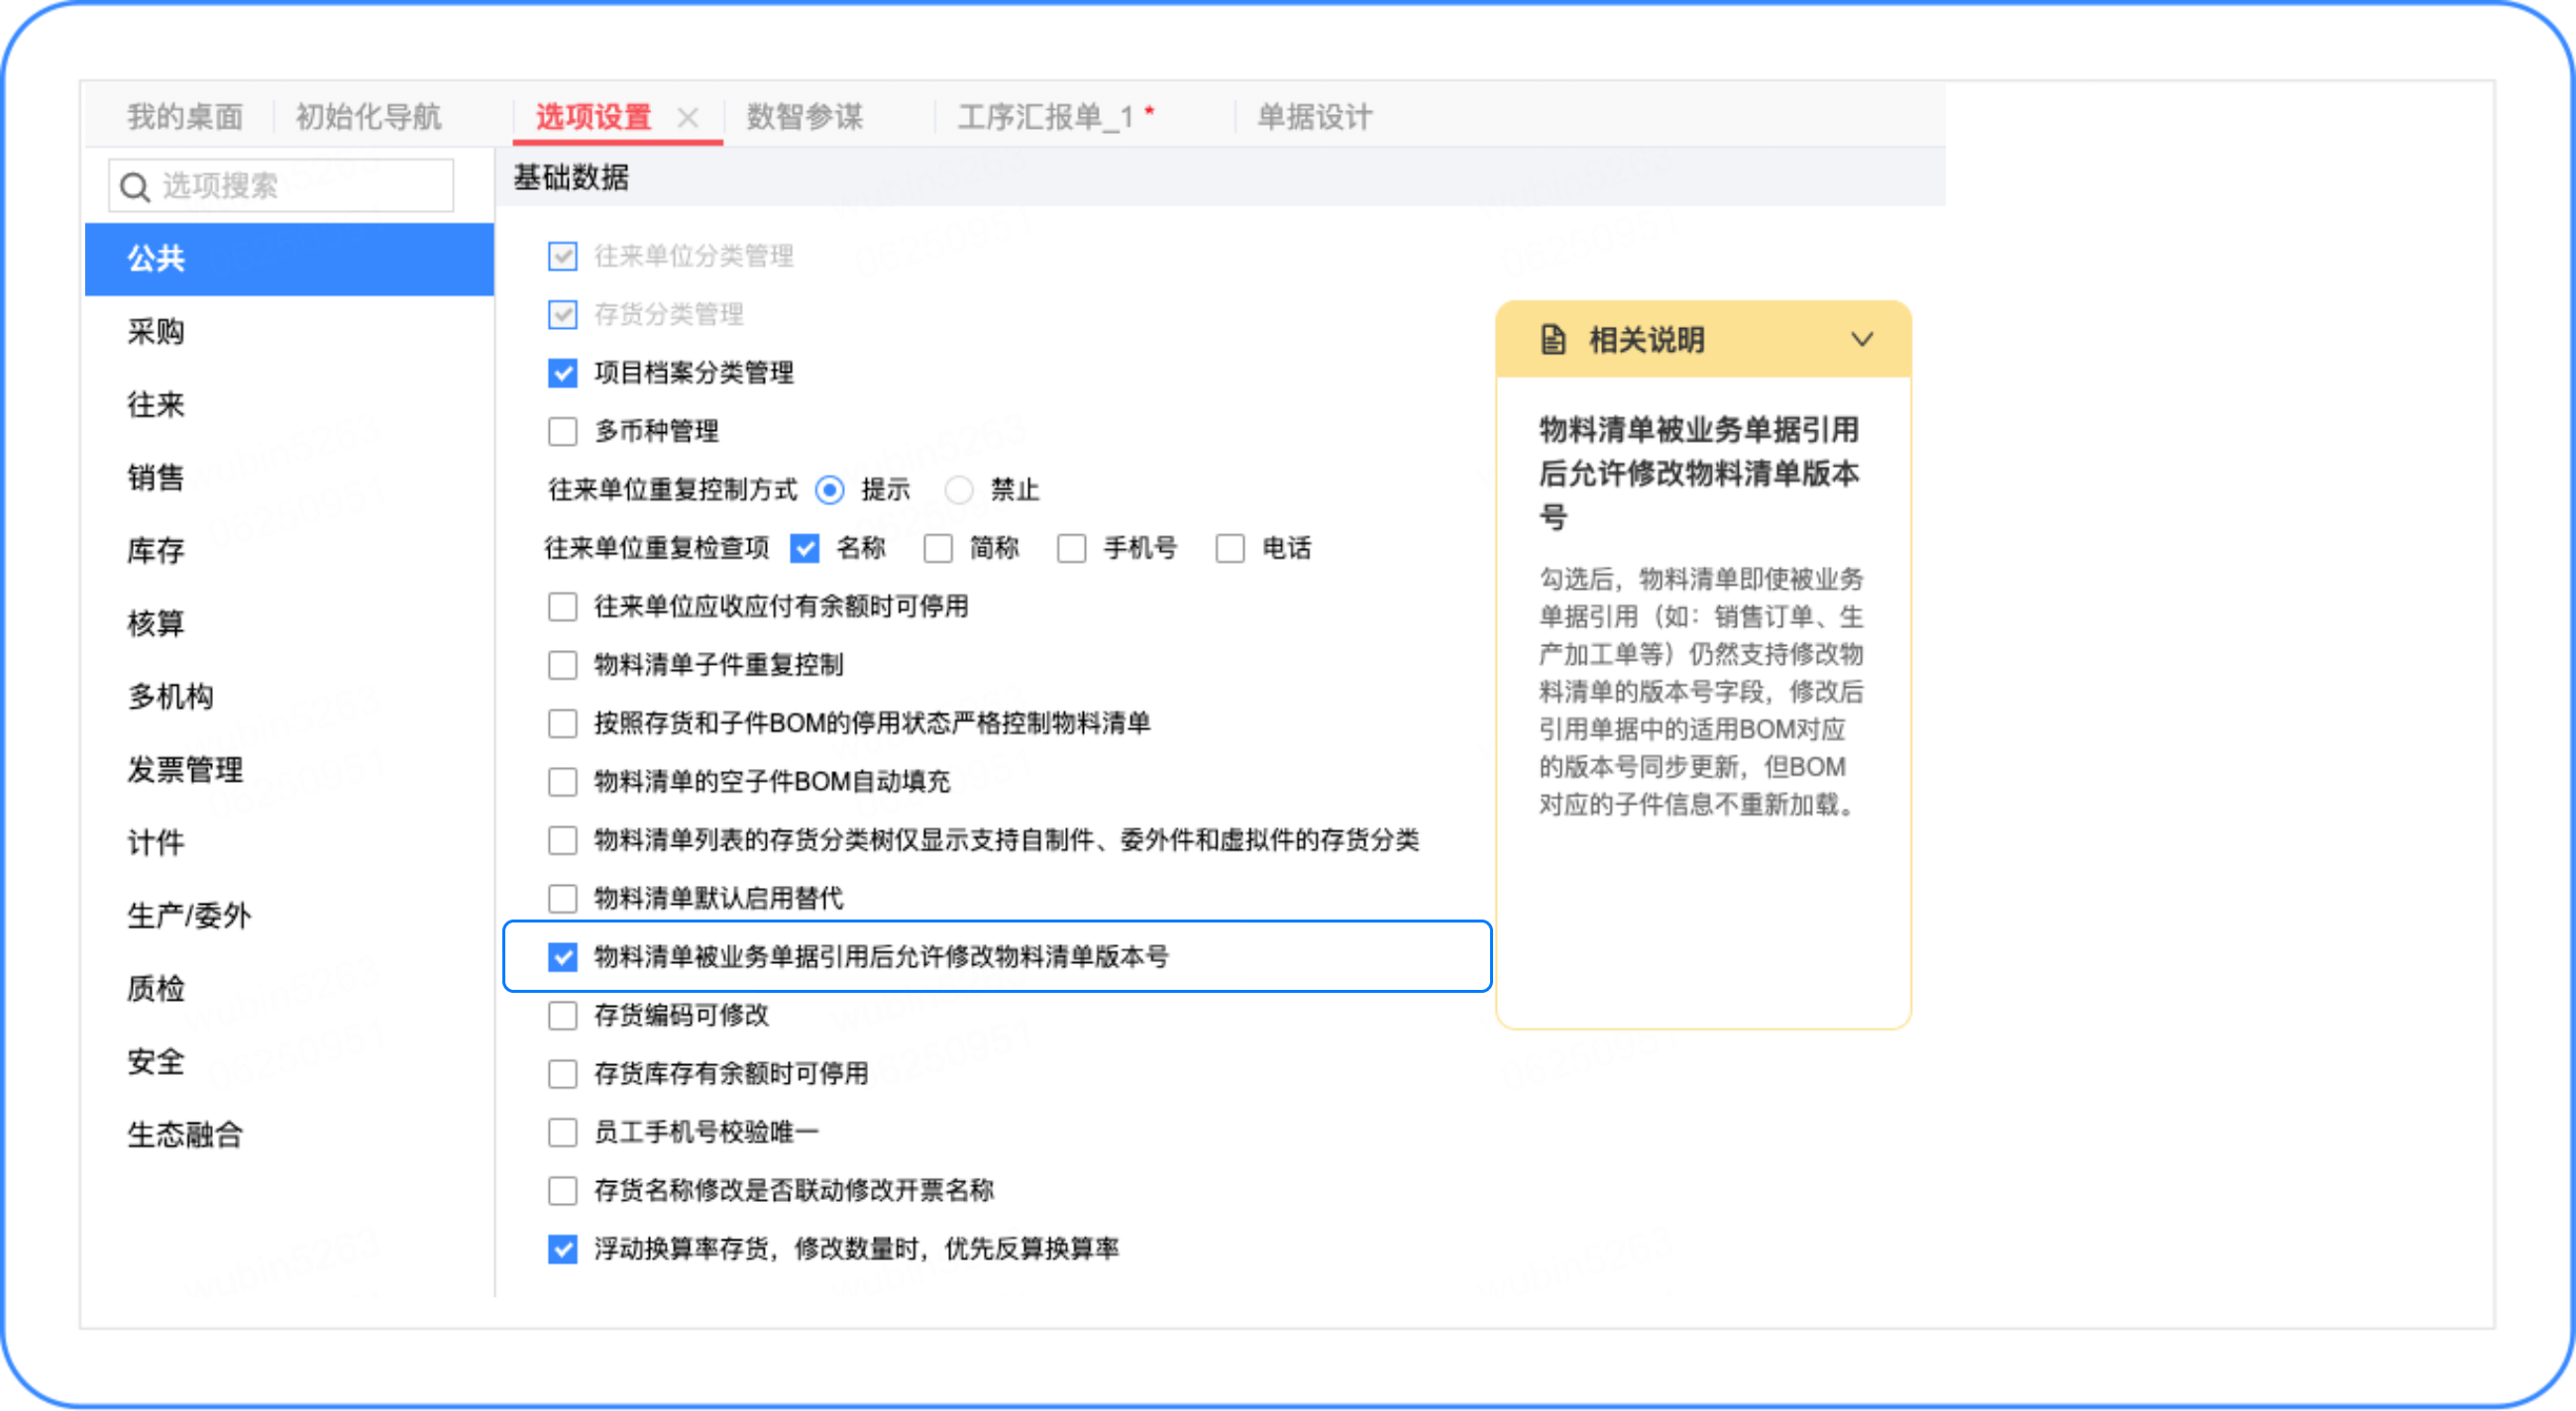Select the 禁止 radio option
2576x1411 pixels.
(x=959, y=490)
